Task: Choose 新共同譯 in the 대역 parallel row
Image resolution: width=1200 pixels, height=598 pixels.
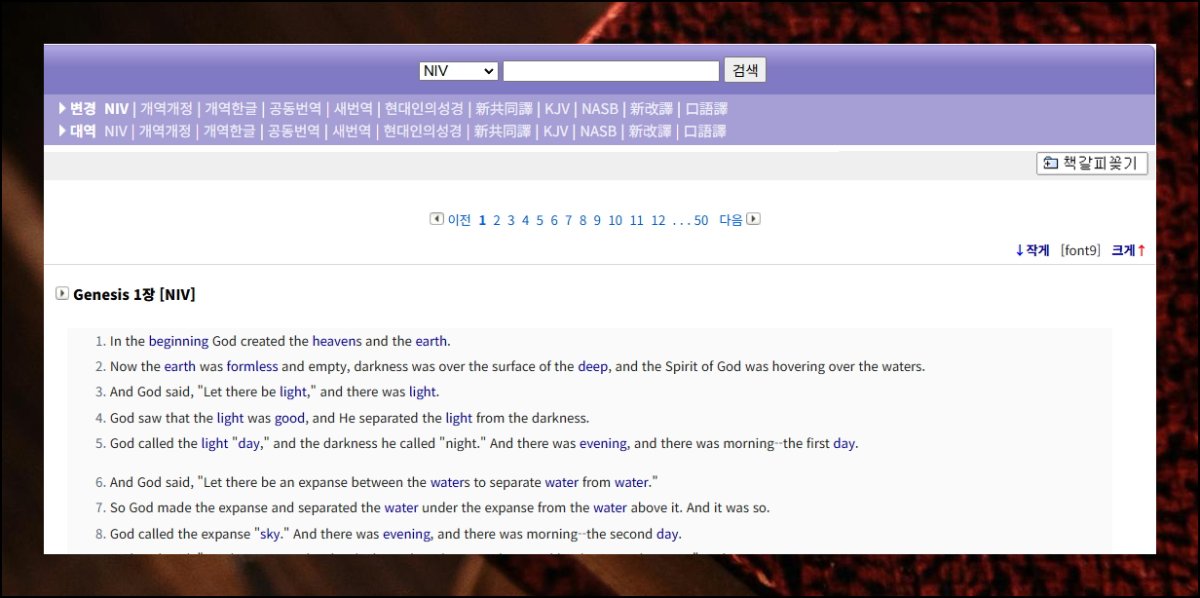Action: click(503, 131)
